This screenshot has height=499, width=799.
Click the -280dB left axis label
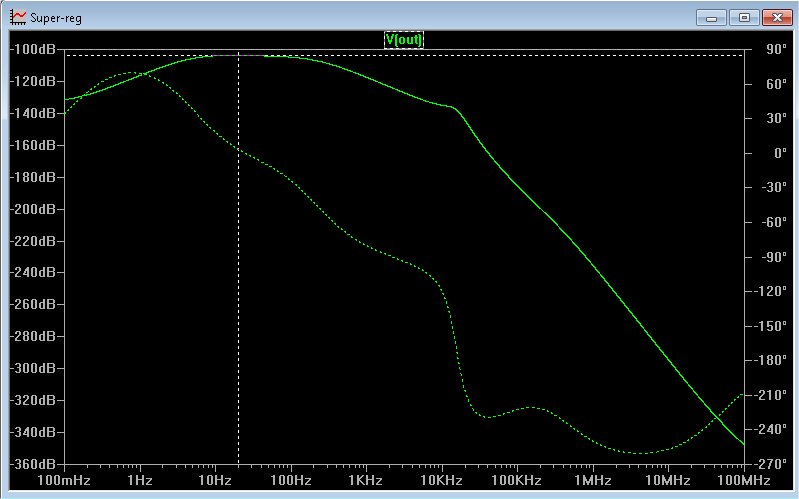coord(33,336)
